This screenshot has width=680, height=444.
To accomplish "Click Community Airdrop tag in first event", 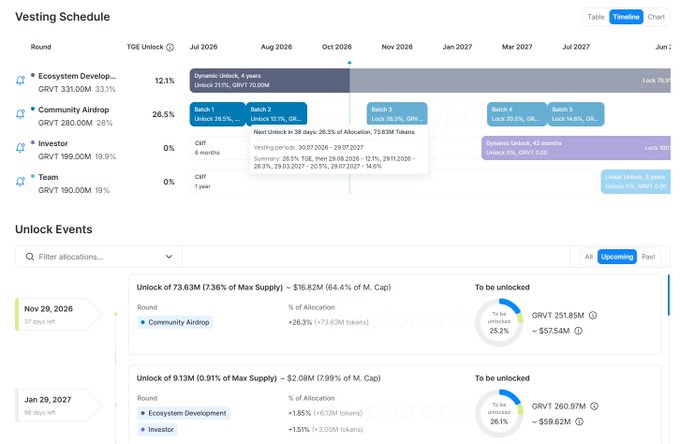I will (x=175, y=322).
